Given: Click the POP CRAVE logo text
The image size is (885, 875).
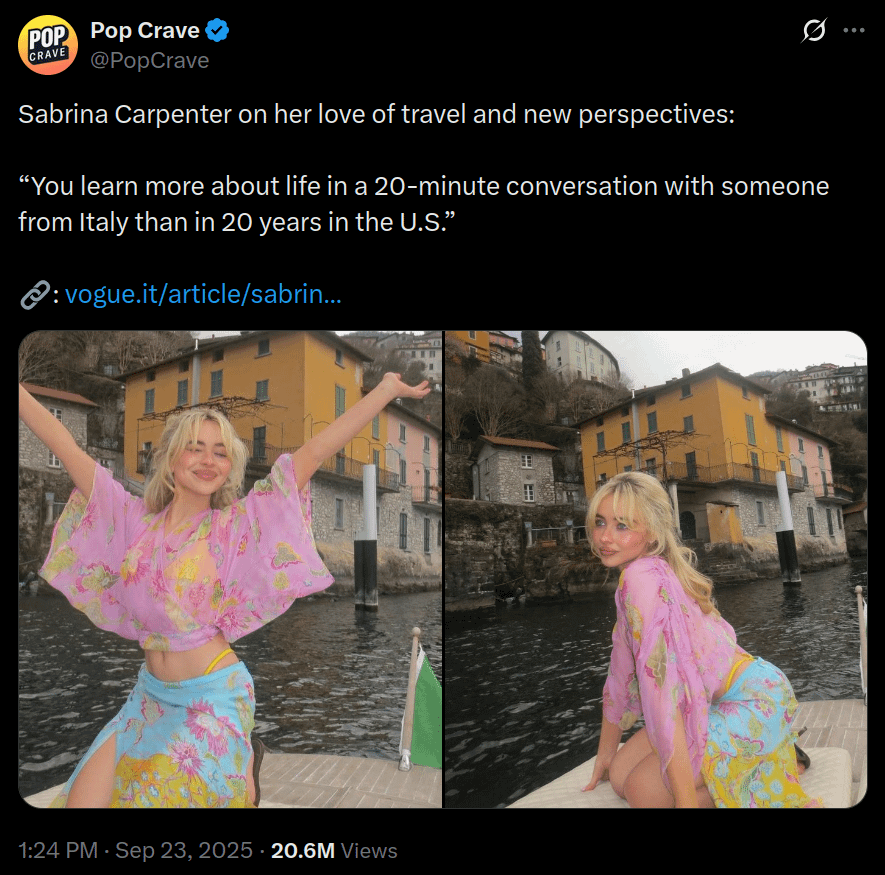Looking at the screenshot, I should pyautogui.click(x=48, y=45).
